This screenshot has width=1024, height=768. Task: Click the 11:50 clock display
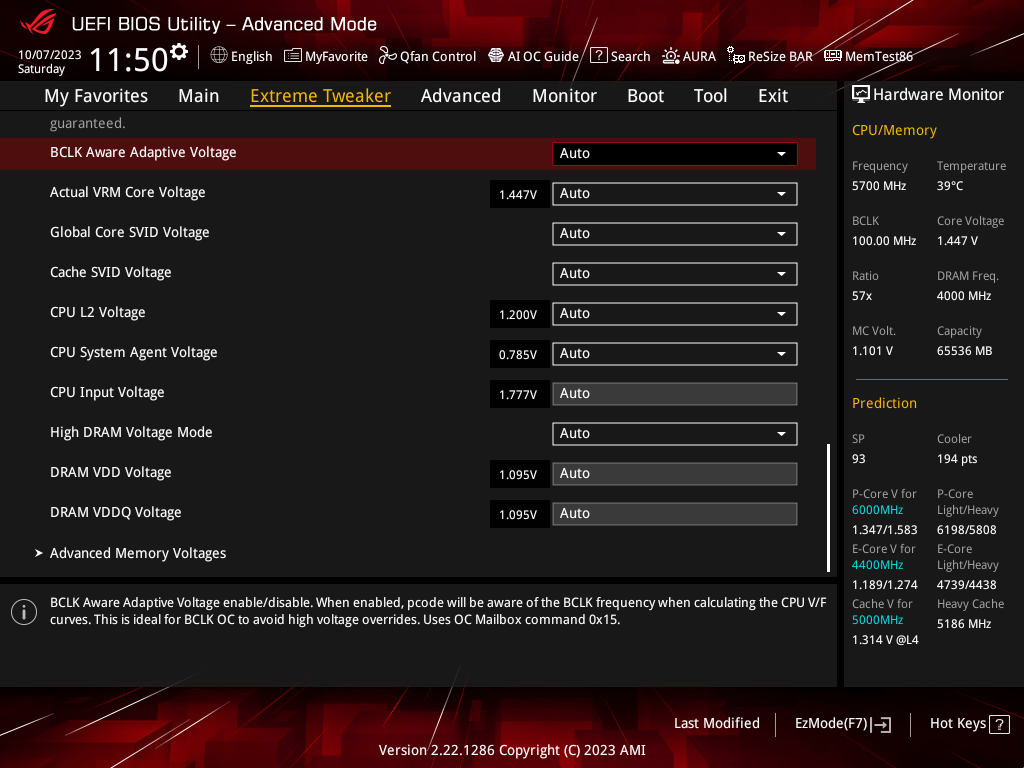pos(129,59)
